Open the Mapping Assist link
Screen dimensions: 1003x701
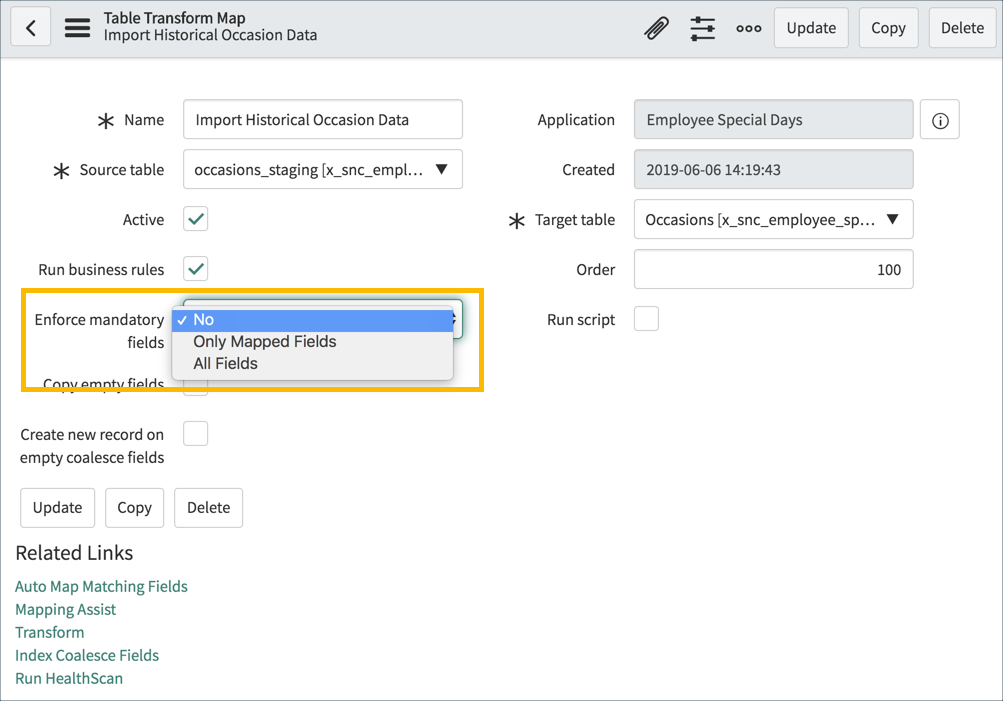tap(65, 609)
